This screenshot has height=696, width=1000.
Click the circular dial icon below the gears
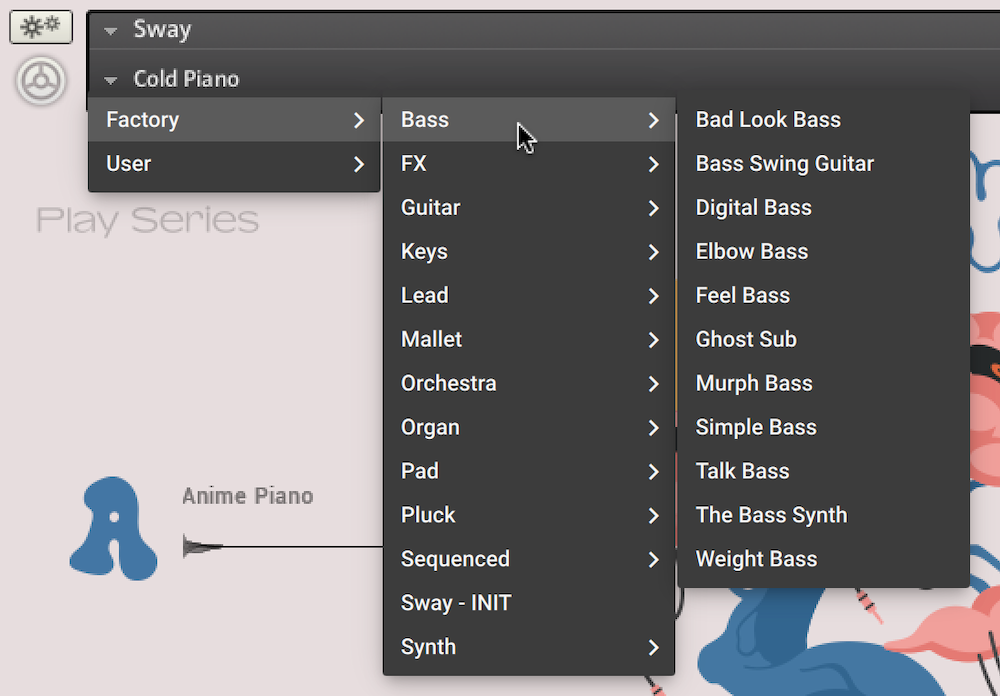point(40,81)
